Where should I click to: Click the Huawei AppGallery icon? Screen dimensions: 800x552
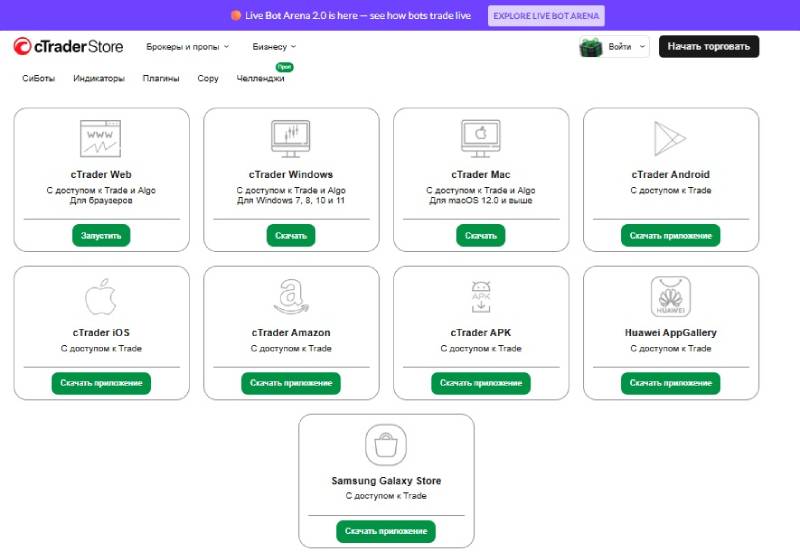click(670, 296)
